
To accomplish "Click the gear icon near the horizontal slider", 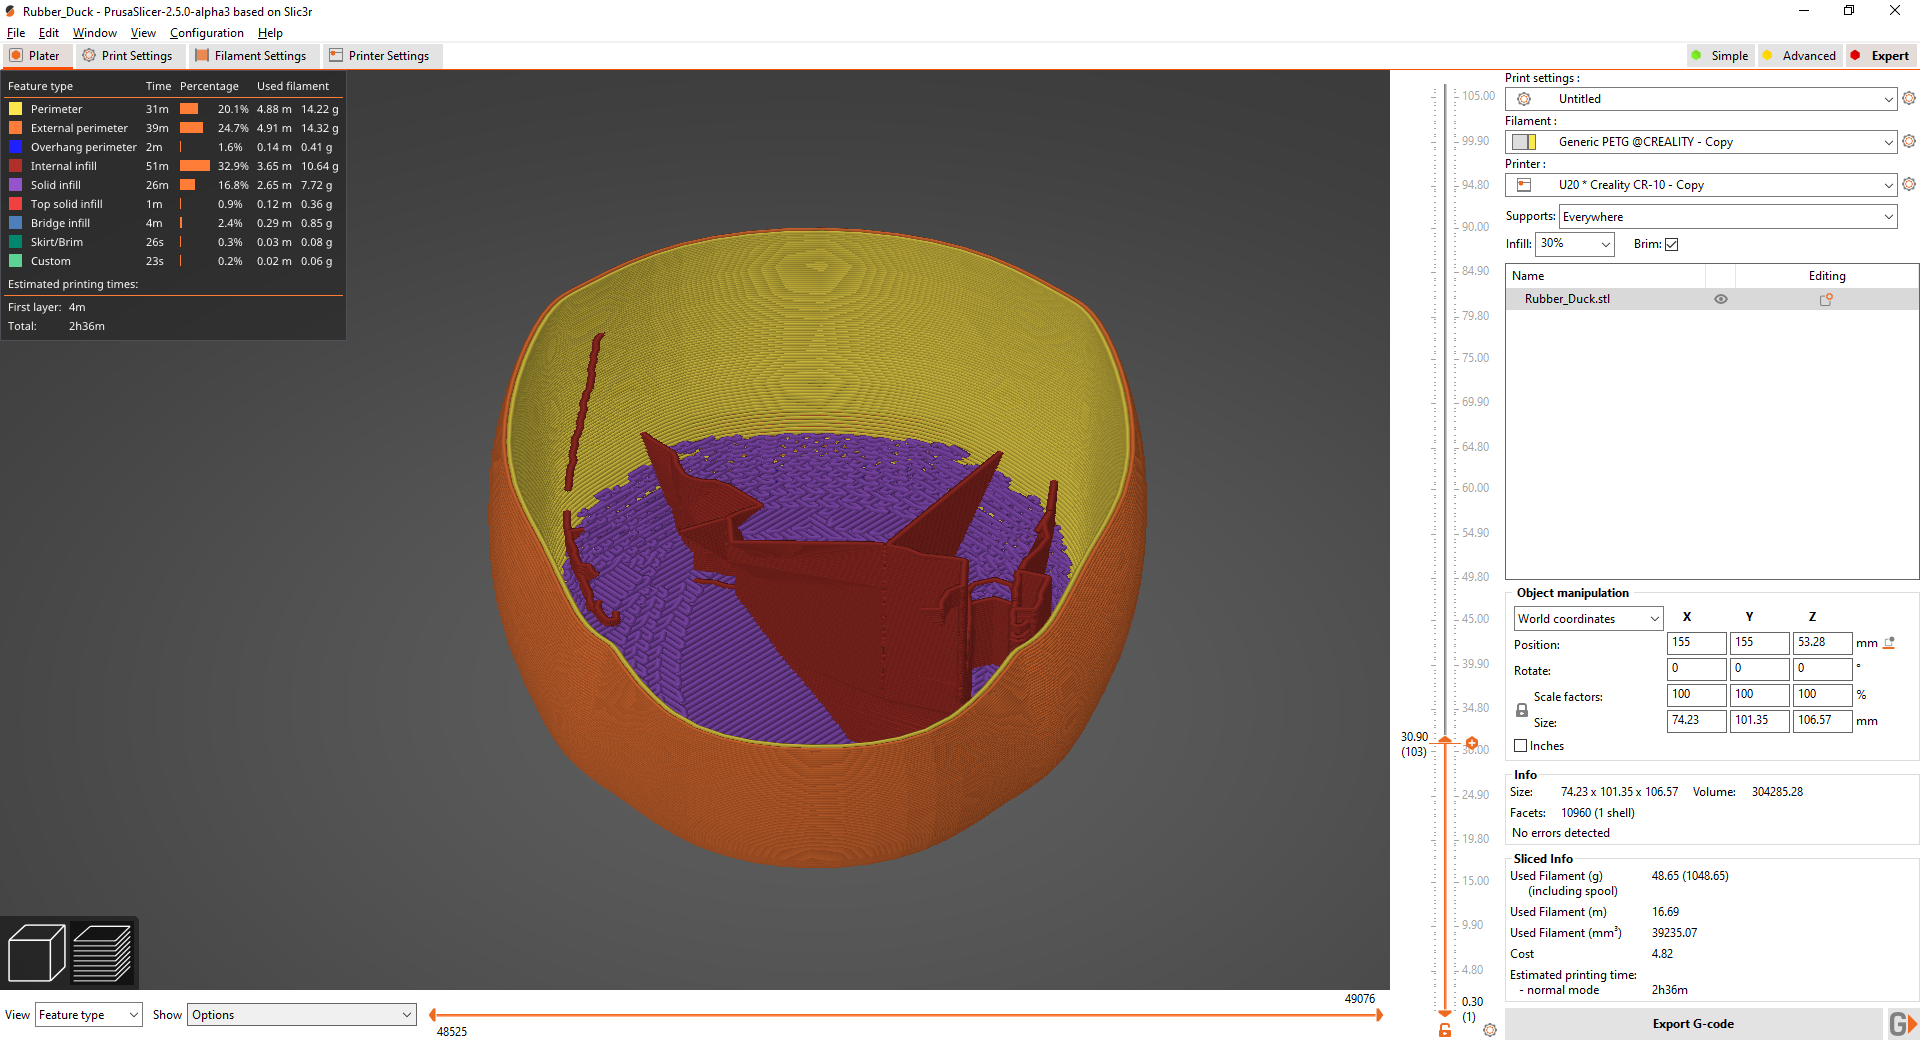I will coord(1490,1029).
